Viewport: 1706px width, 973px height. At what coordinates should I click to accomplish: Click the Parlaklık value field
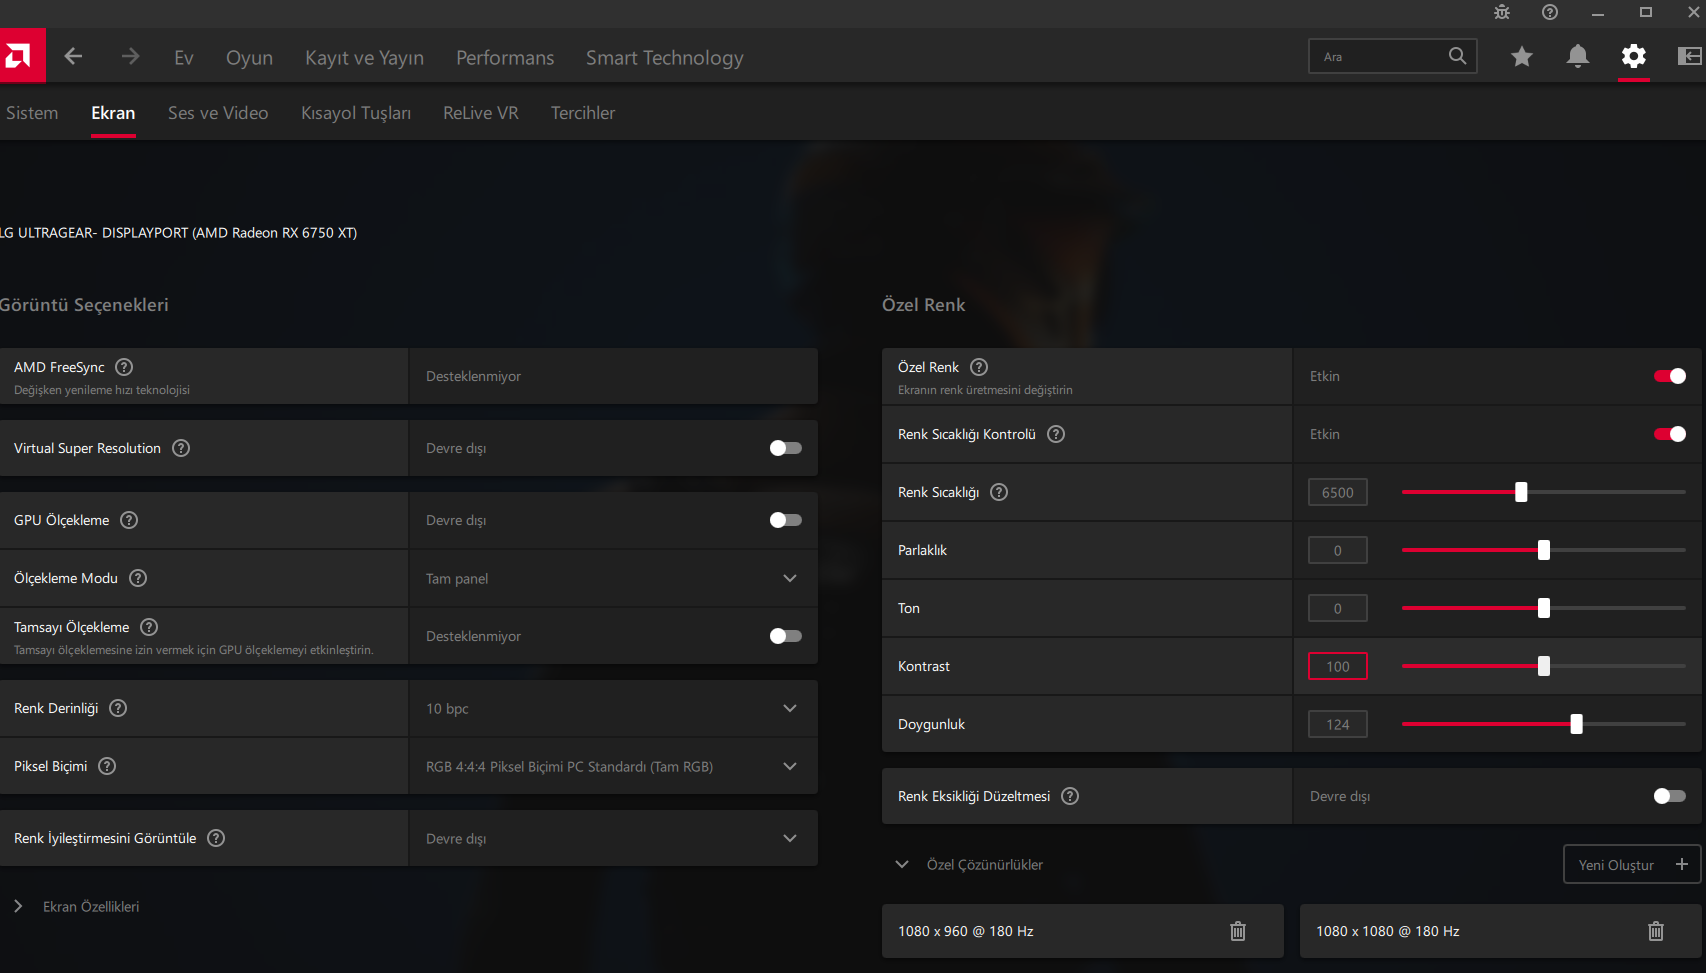(x=1338, y=550)
